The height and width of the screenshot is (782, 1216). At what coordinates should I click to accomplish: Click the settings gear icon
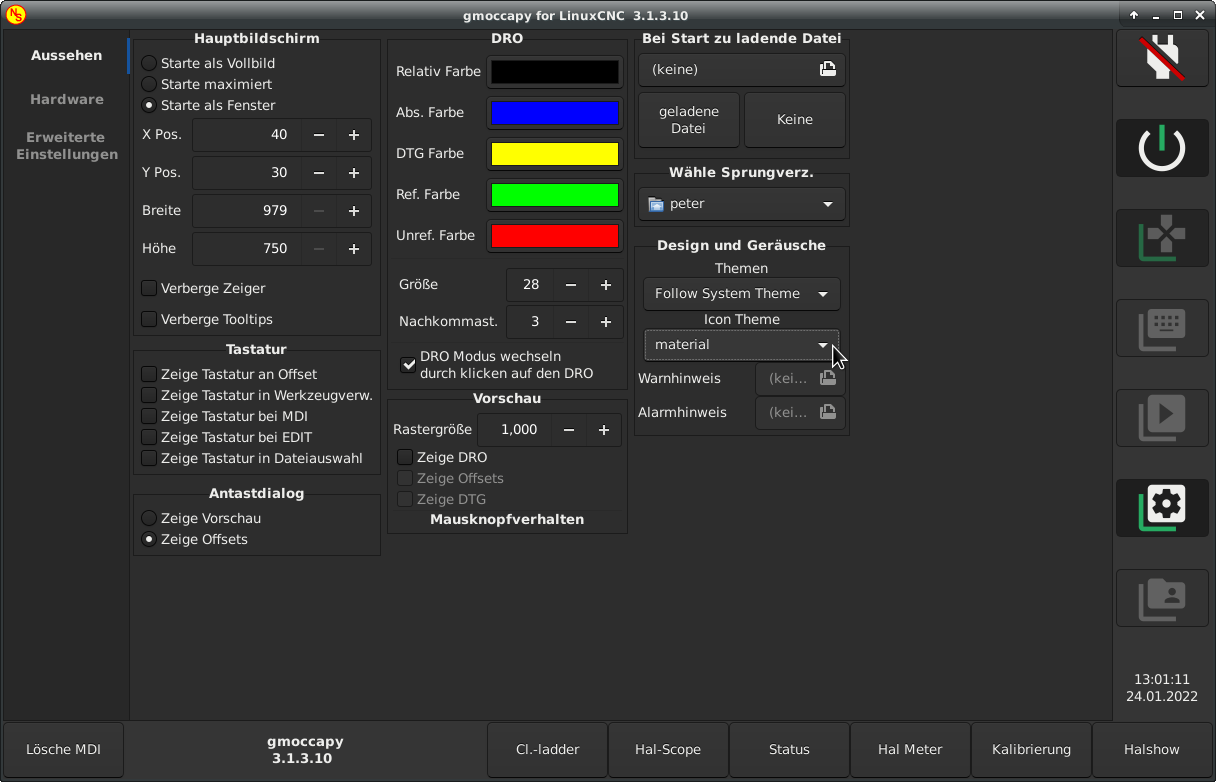(x=1162, y=507)
